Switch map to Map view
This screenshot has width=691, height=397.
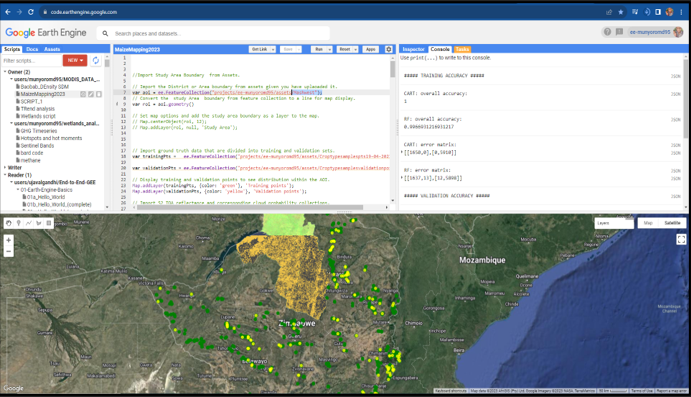pos(648,223)
